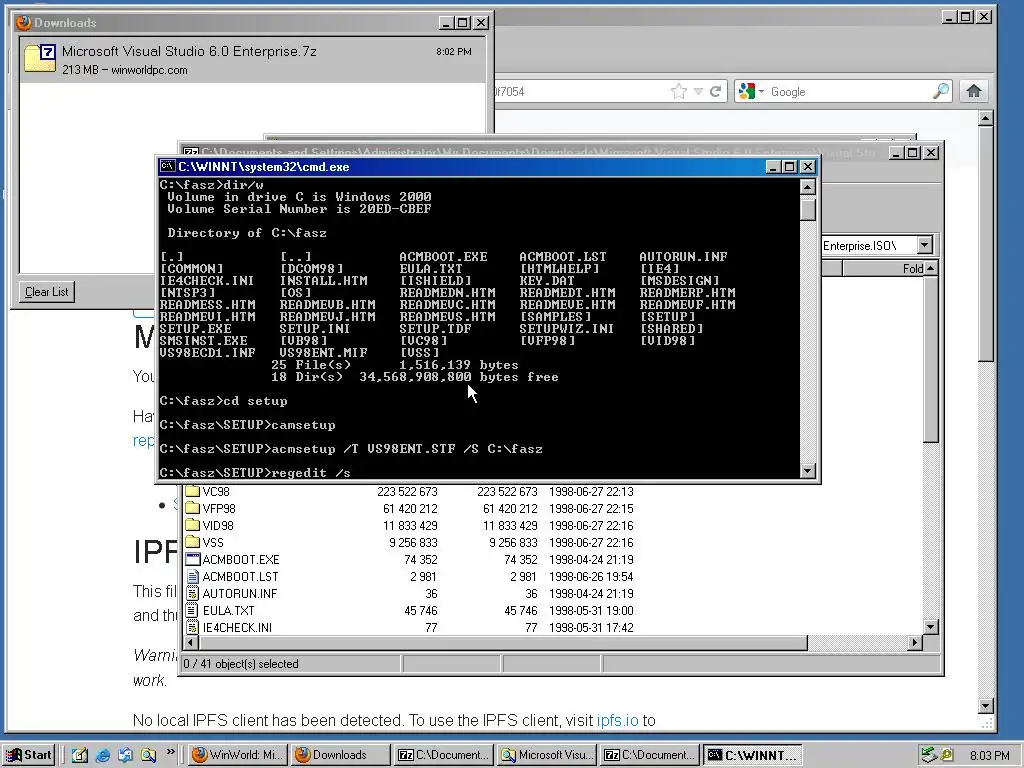Select the Microsoft Visual Studio 6.0 Enterprise.7z download

pyautogui.click(x=252, y=60)
